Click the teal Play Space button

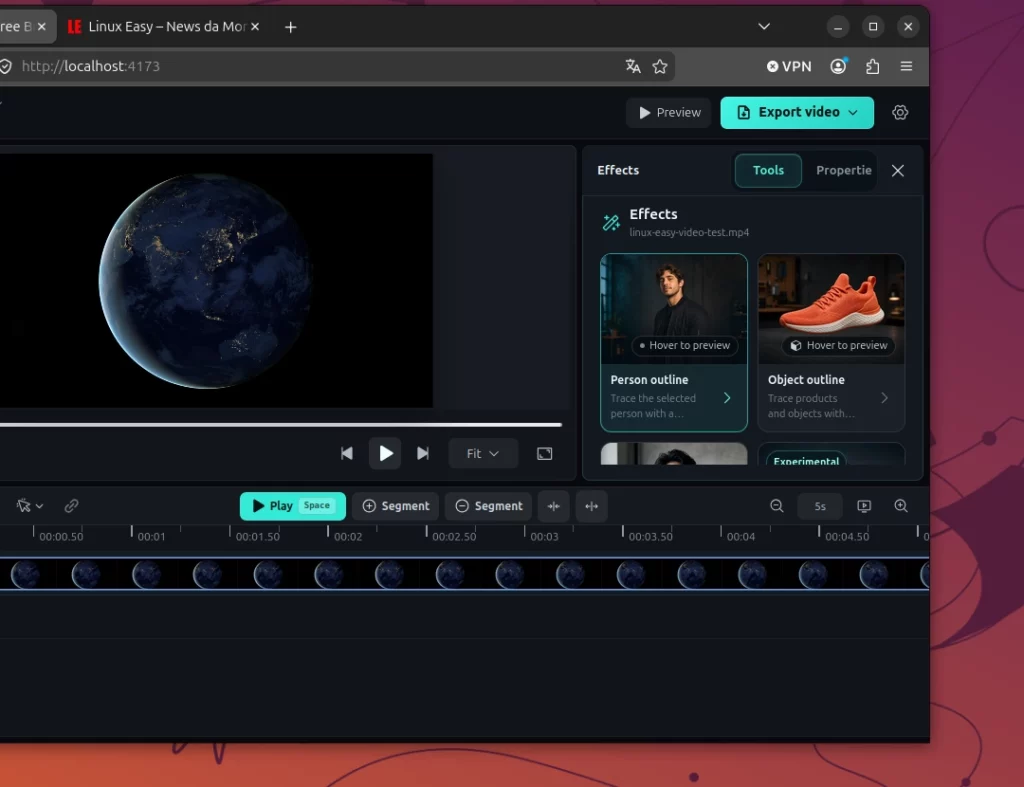[x=293, y=506]
